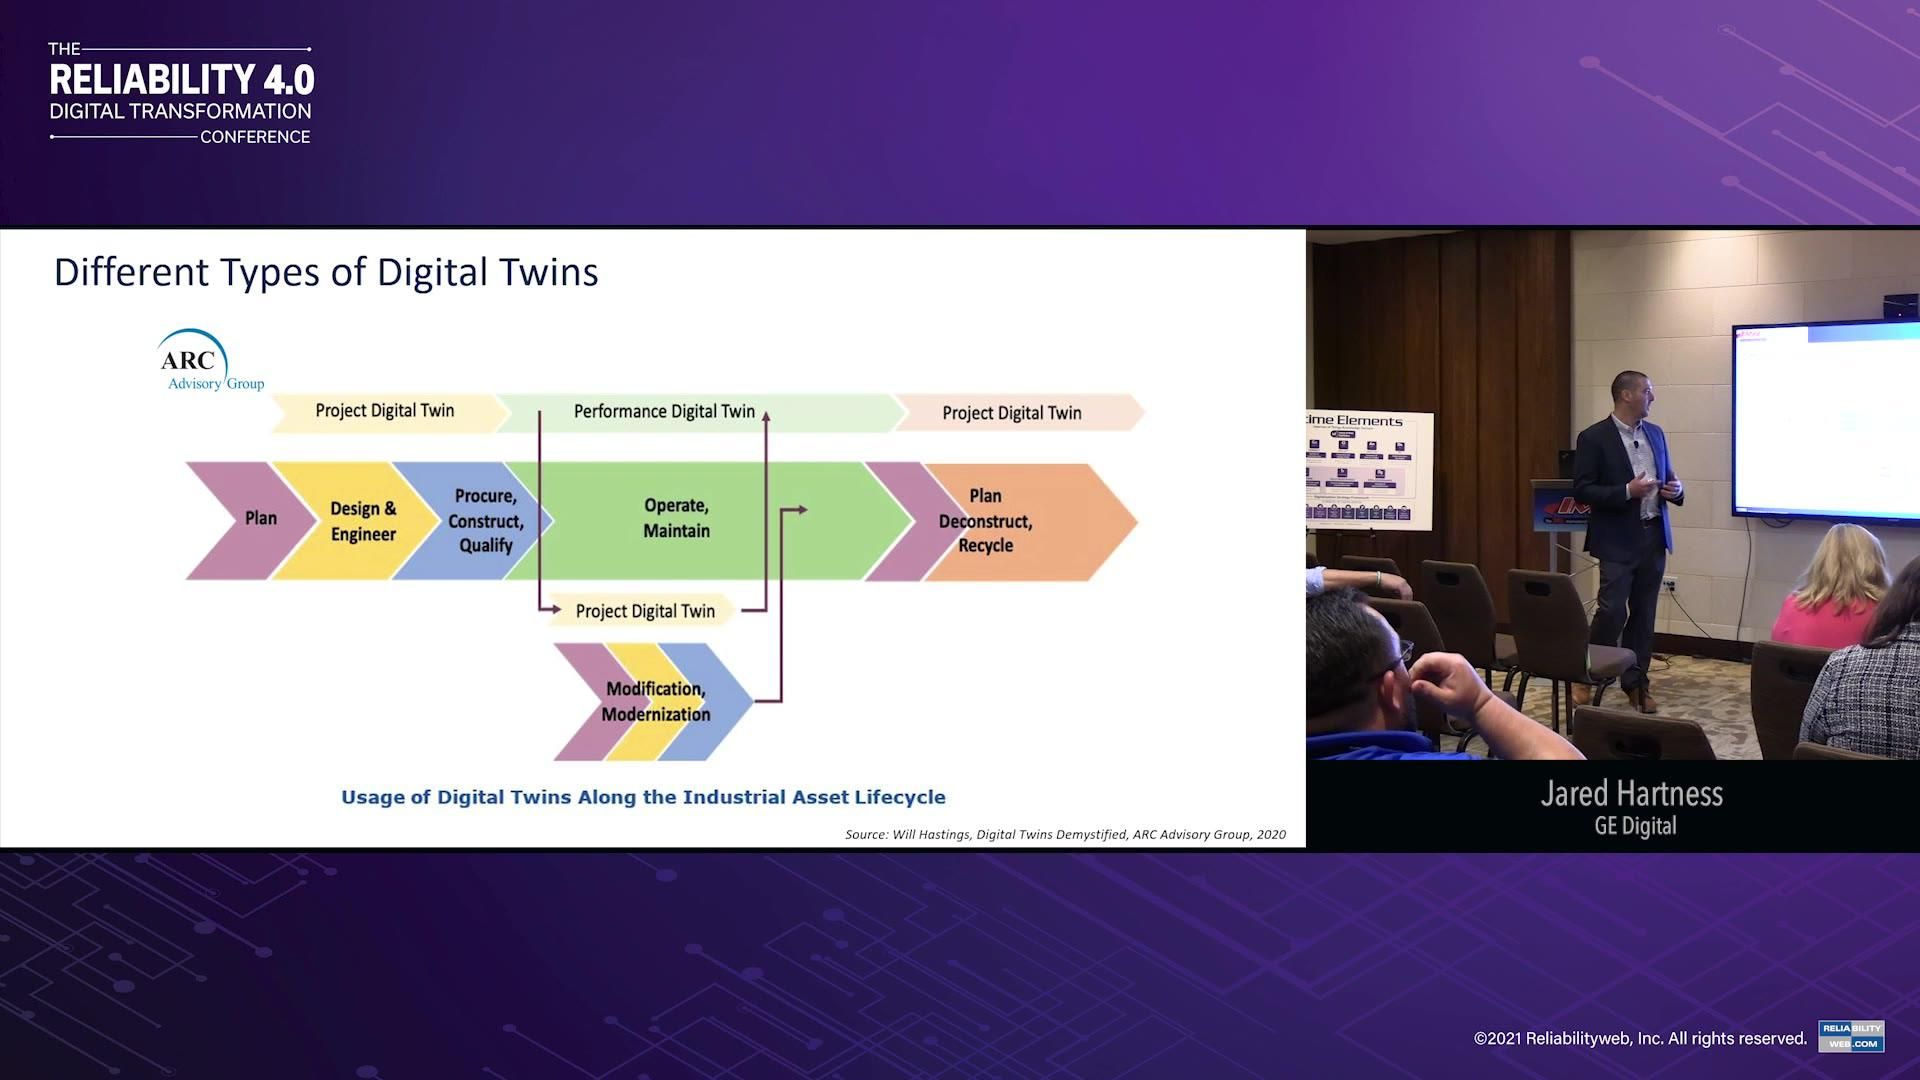
Task: Click the 'GE Digital' company label
Action: pos(1634,826)
